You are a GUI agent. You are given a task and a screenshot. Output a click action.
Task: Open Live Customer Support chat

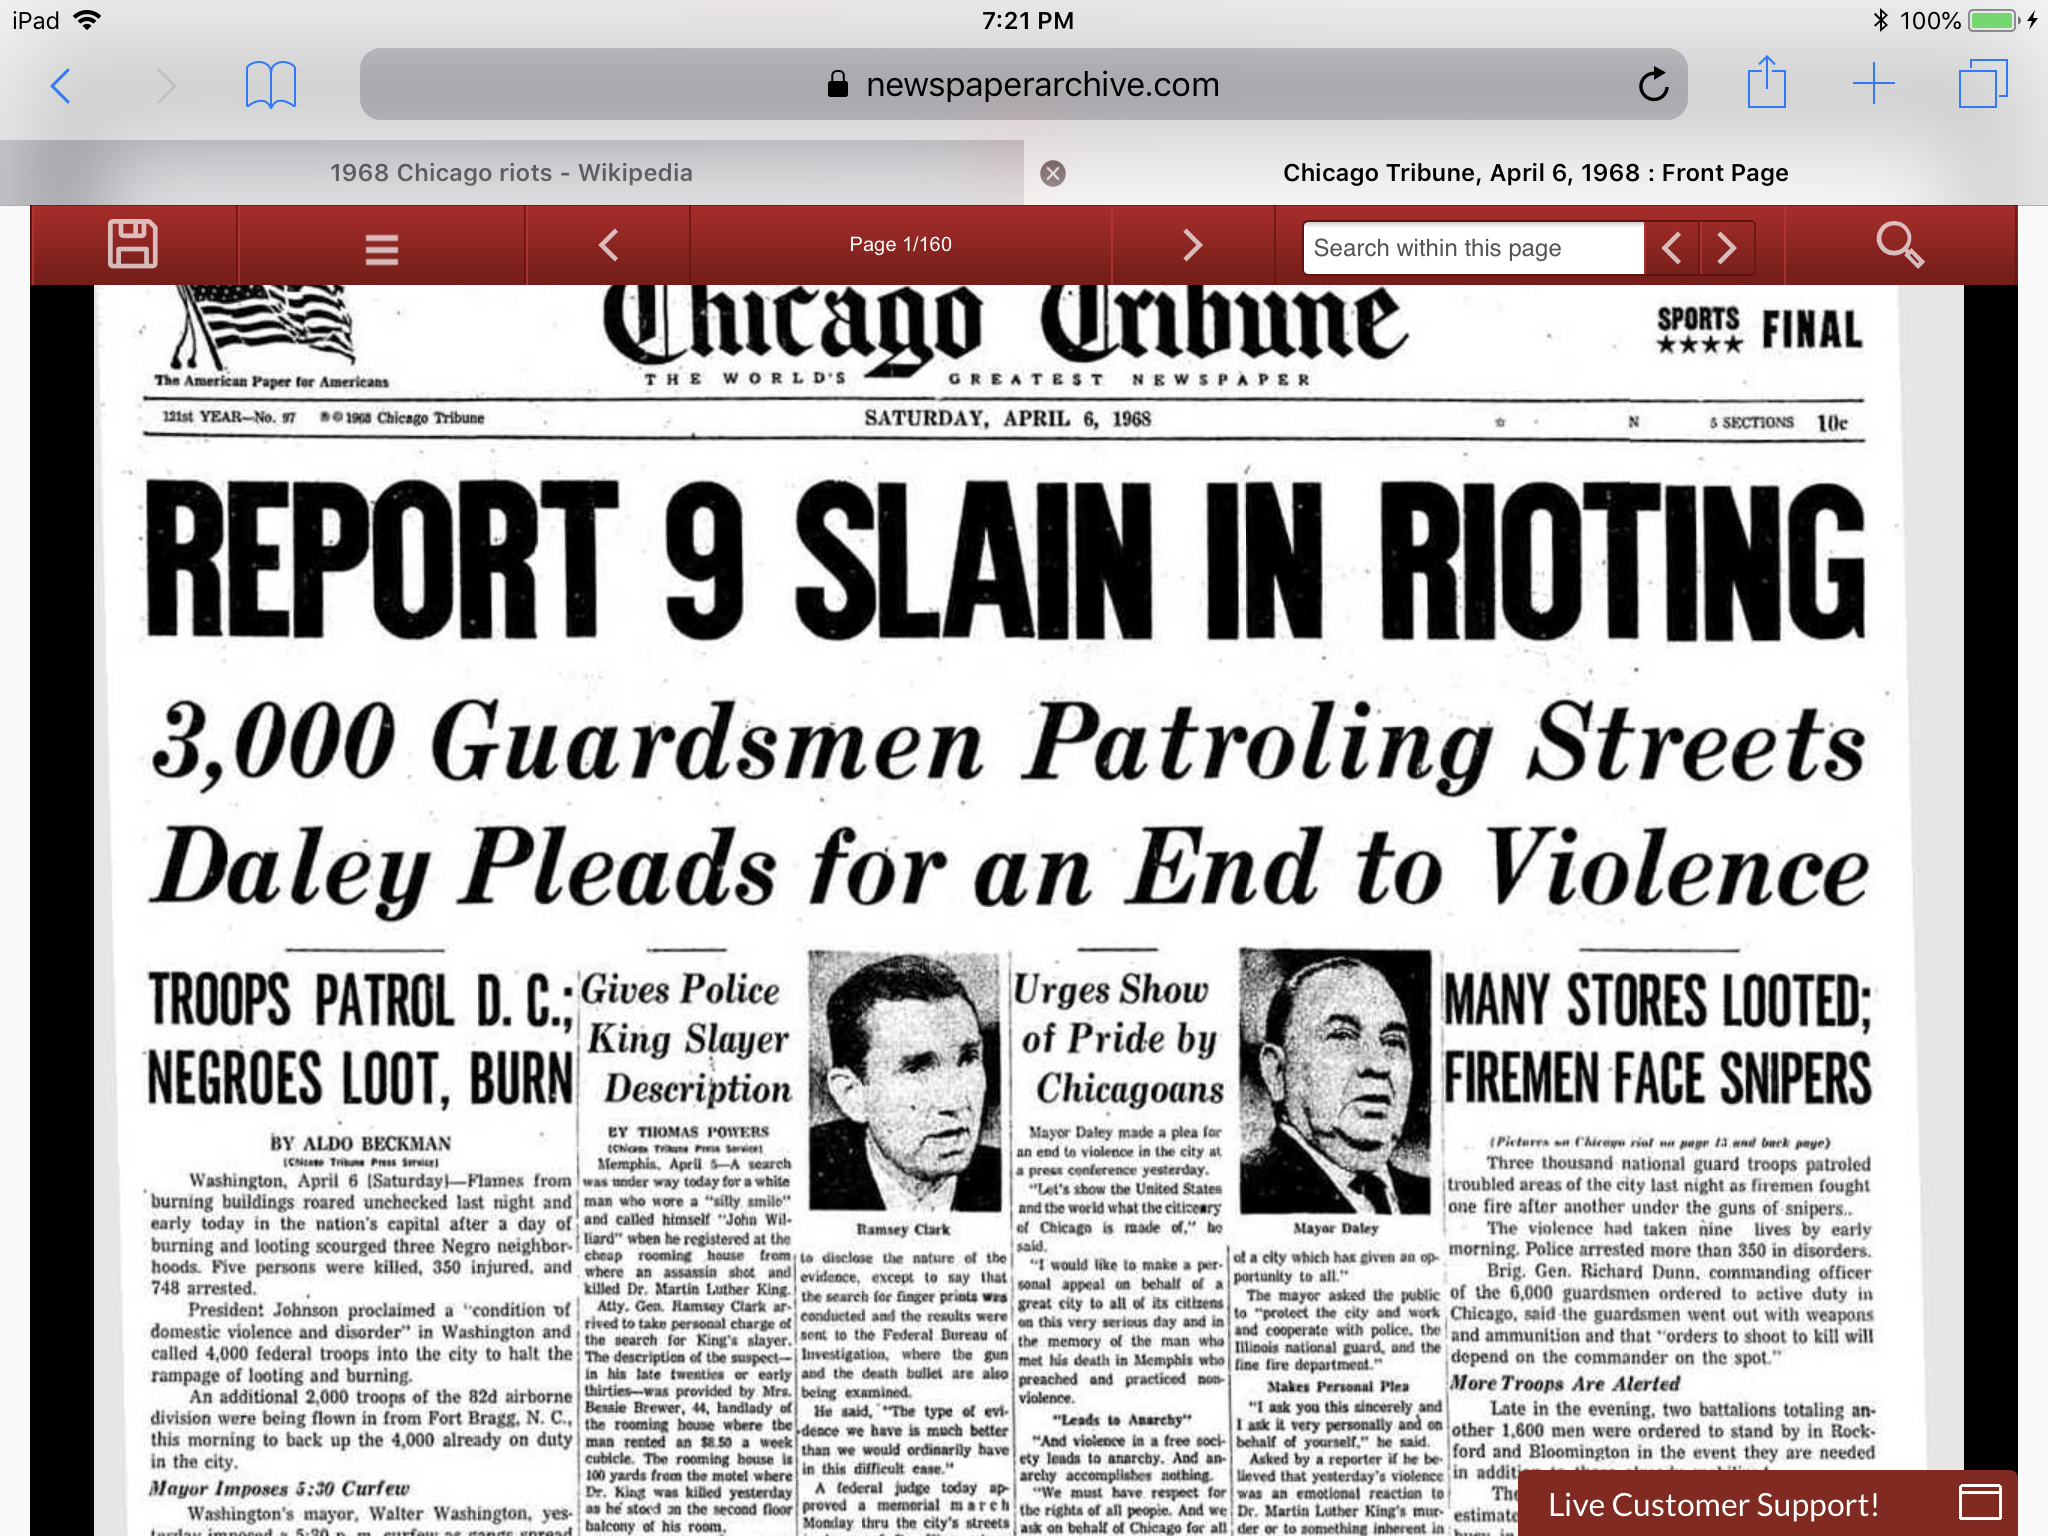click(1713, 1504)
